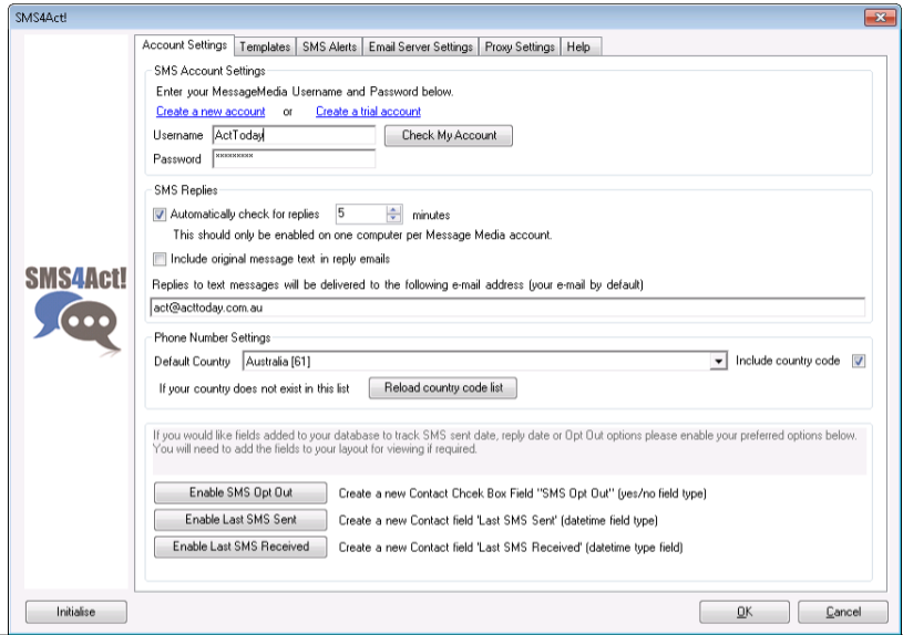Confirm settings with the OK button
Image resolution: width=904 pixels, height=636 pixels.
point(744,612)
